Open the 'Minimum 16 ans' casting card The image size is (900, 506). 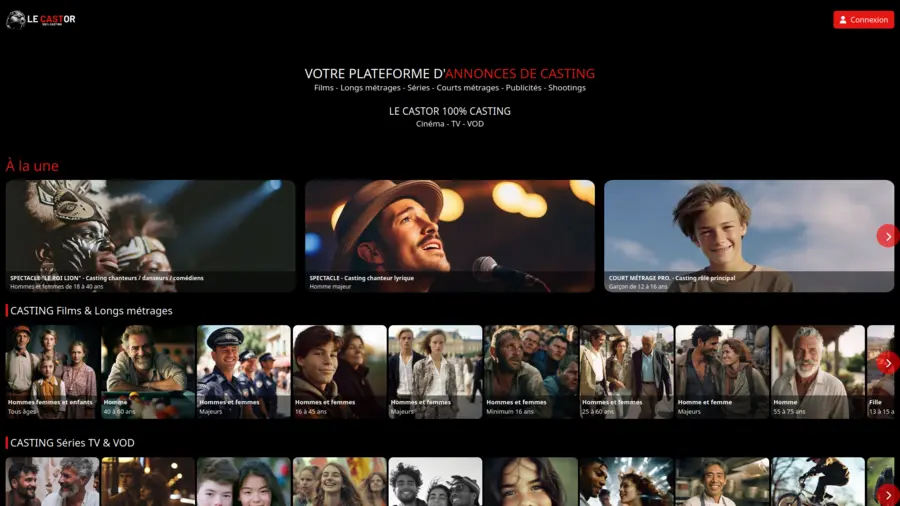coord(531,372)
